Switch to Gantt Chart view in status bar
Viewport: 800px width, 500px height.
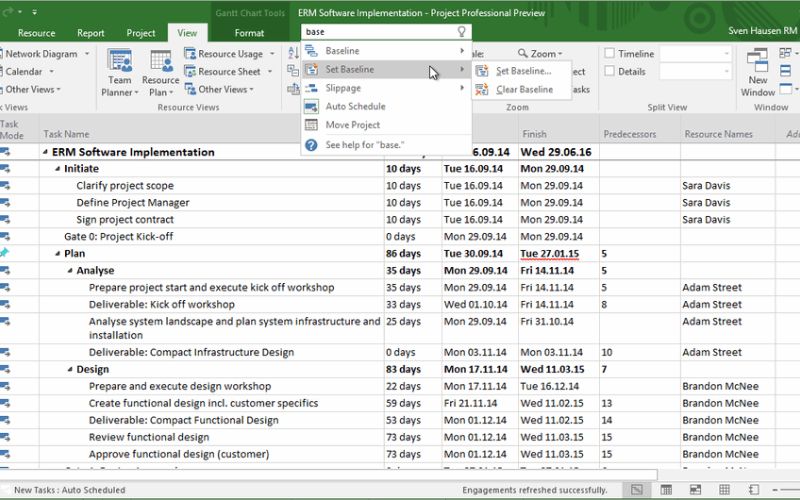636,490
